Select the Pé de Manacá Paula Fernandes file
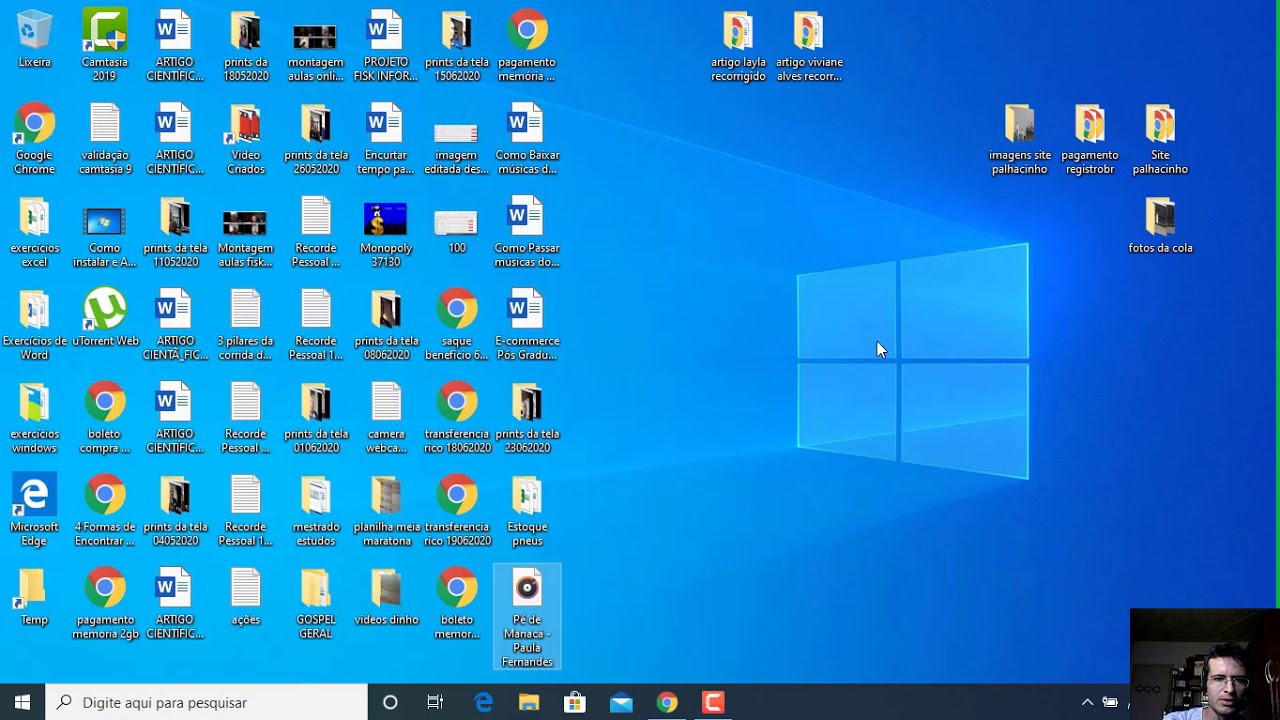This screenshot has height=720, width=1280. pyautogui.click(x=527, y=617)
